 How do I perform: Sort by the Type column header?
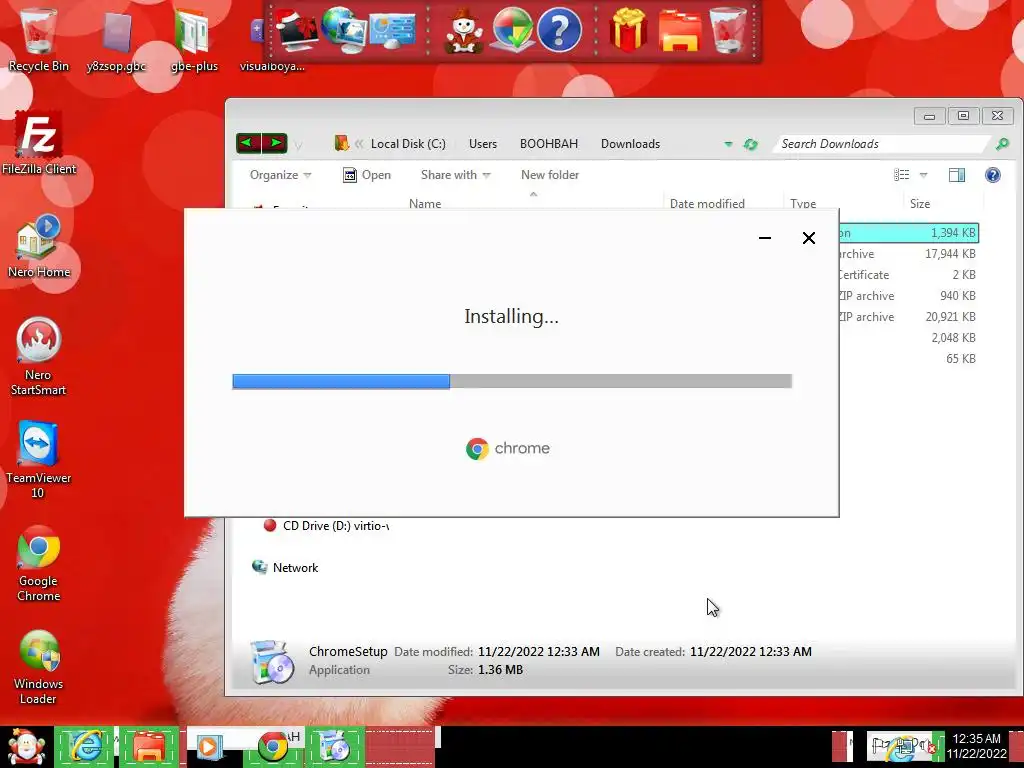pyautogui.click(x=803, y=203)
